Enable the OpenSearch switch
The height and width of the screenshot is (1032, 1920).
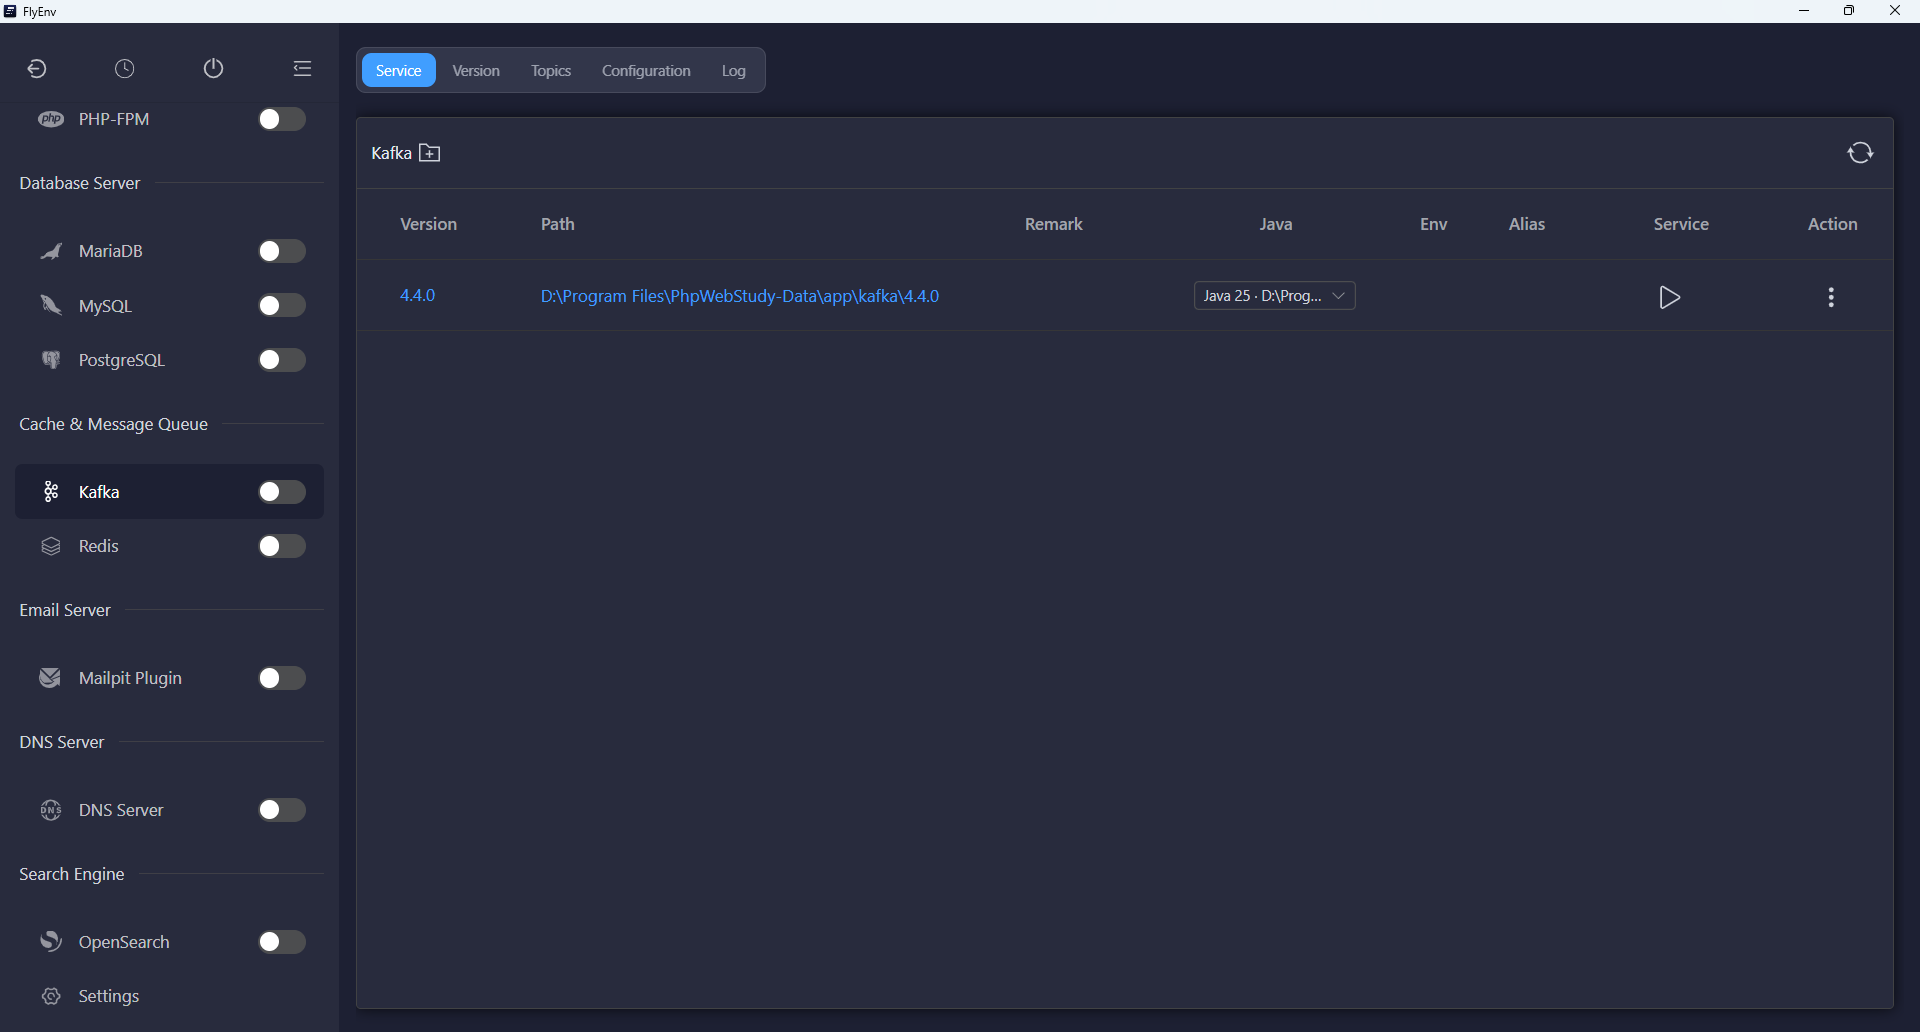click(x=282, y=942)
